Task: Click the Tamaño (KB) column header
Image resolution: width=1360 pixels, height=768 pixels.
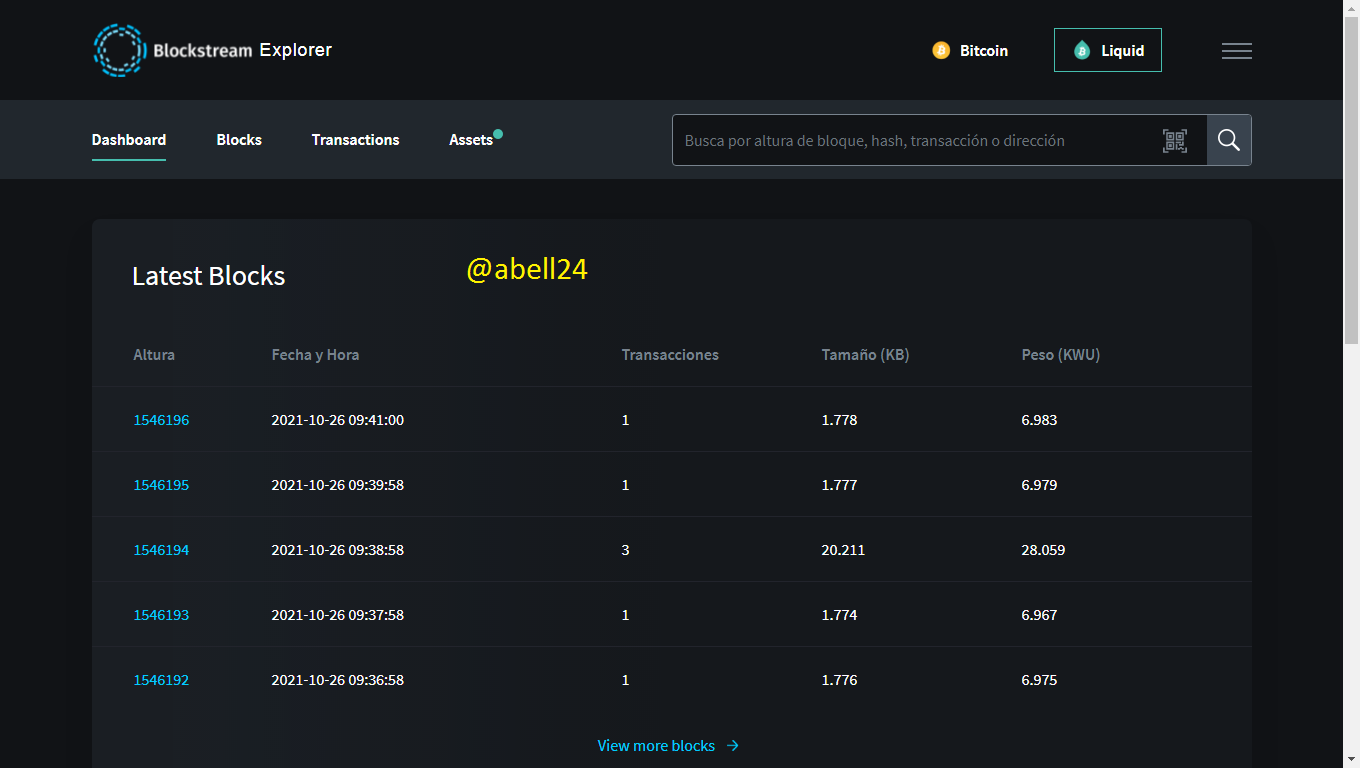Action: pyautogui.click(x=866, y=355)
